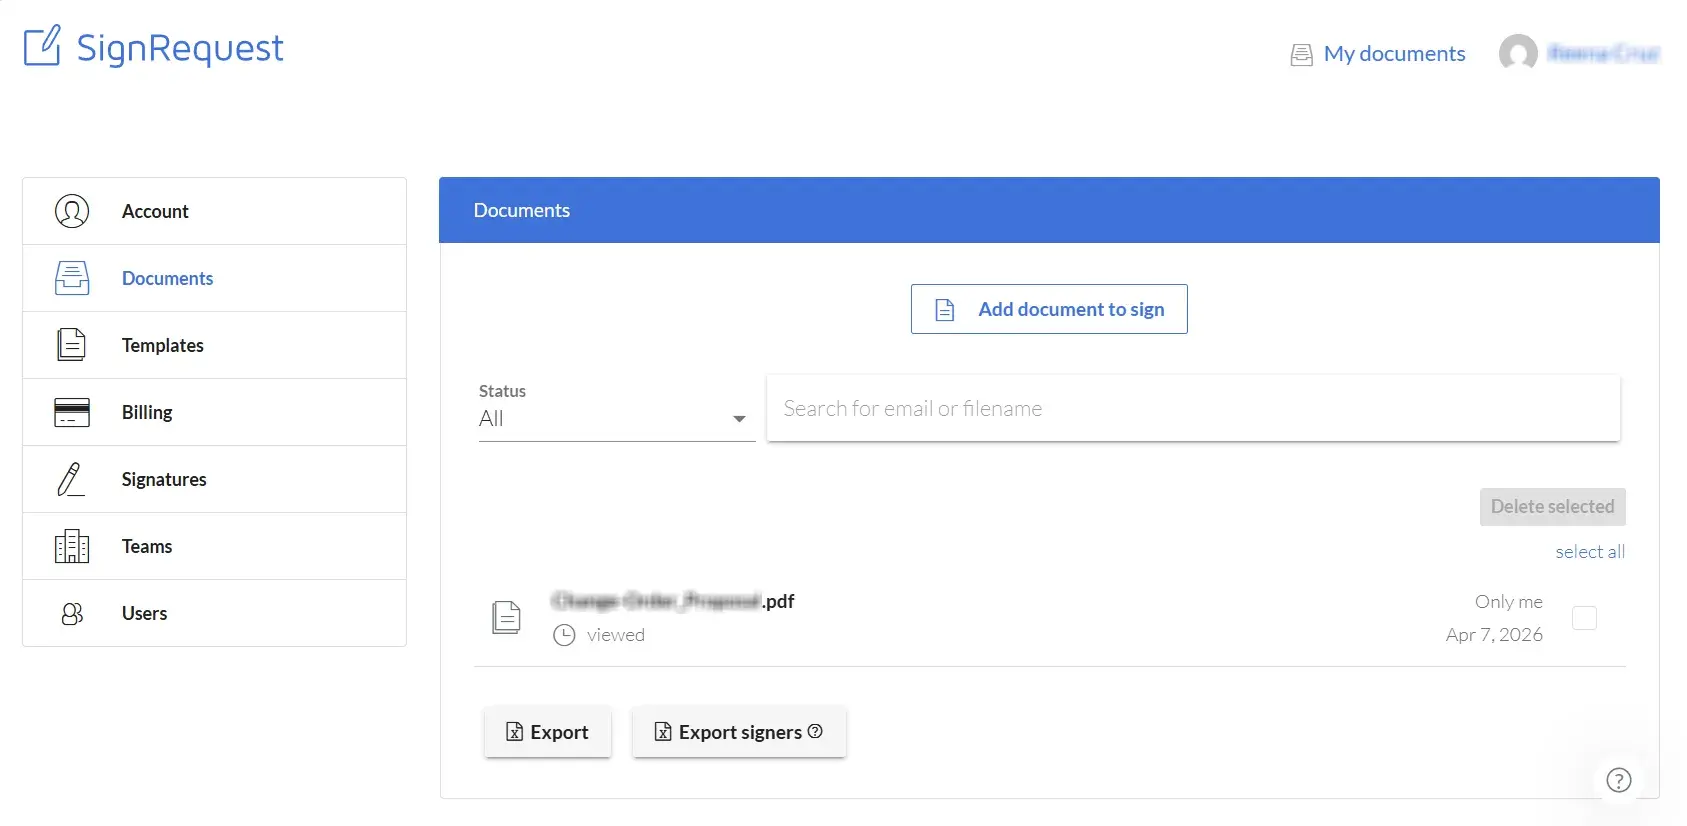
Task: Click the Templates page icon
Action: pos(71,345)
